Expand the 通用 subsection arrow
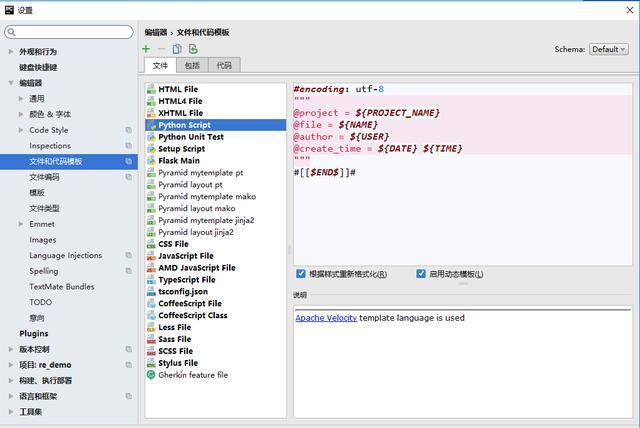 pyautogui.click(x=21, y=98)
